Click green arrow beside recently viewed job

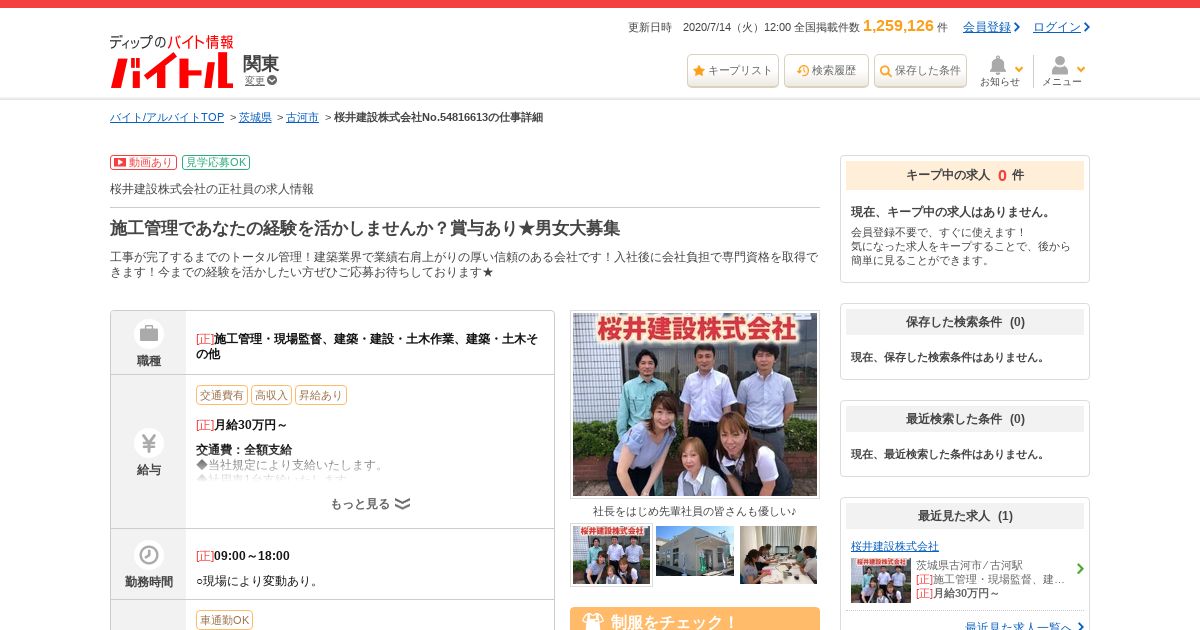[x=1080, y=569]
